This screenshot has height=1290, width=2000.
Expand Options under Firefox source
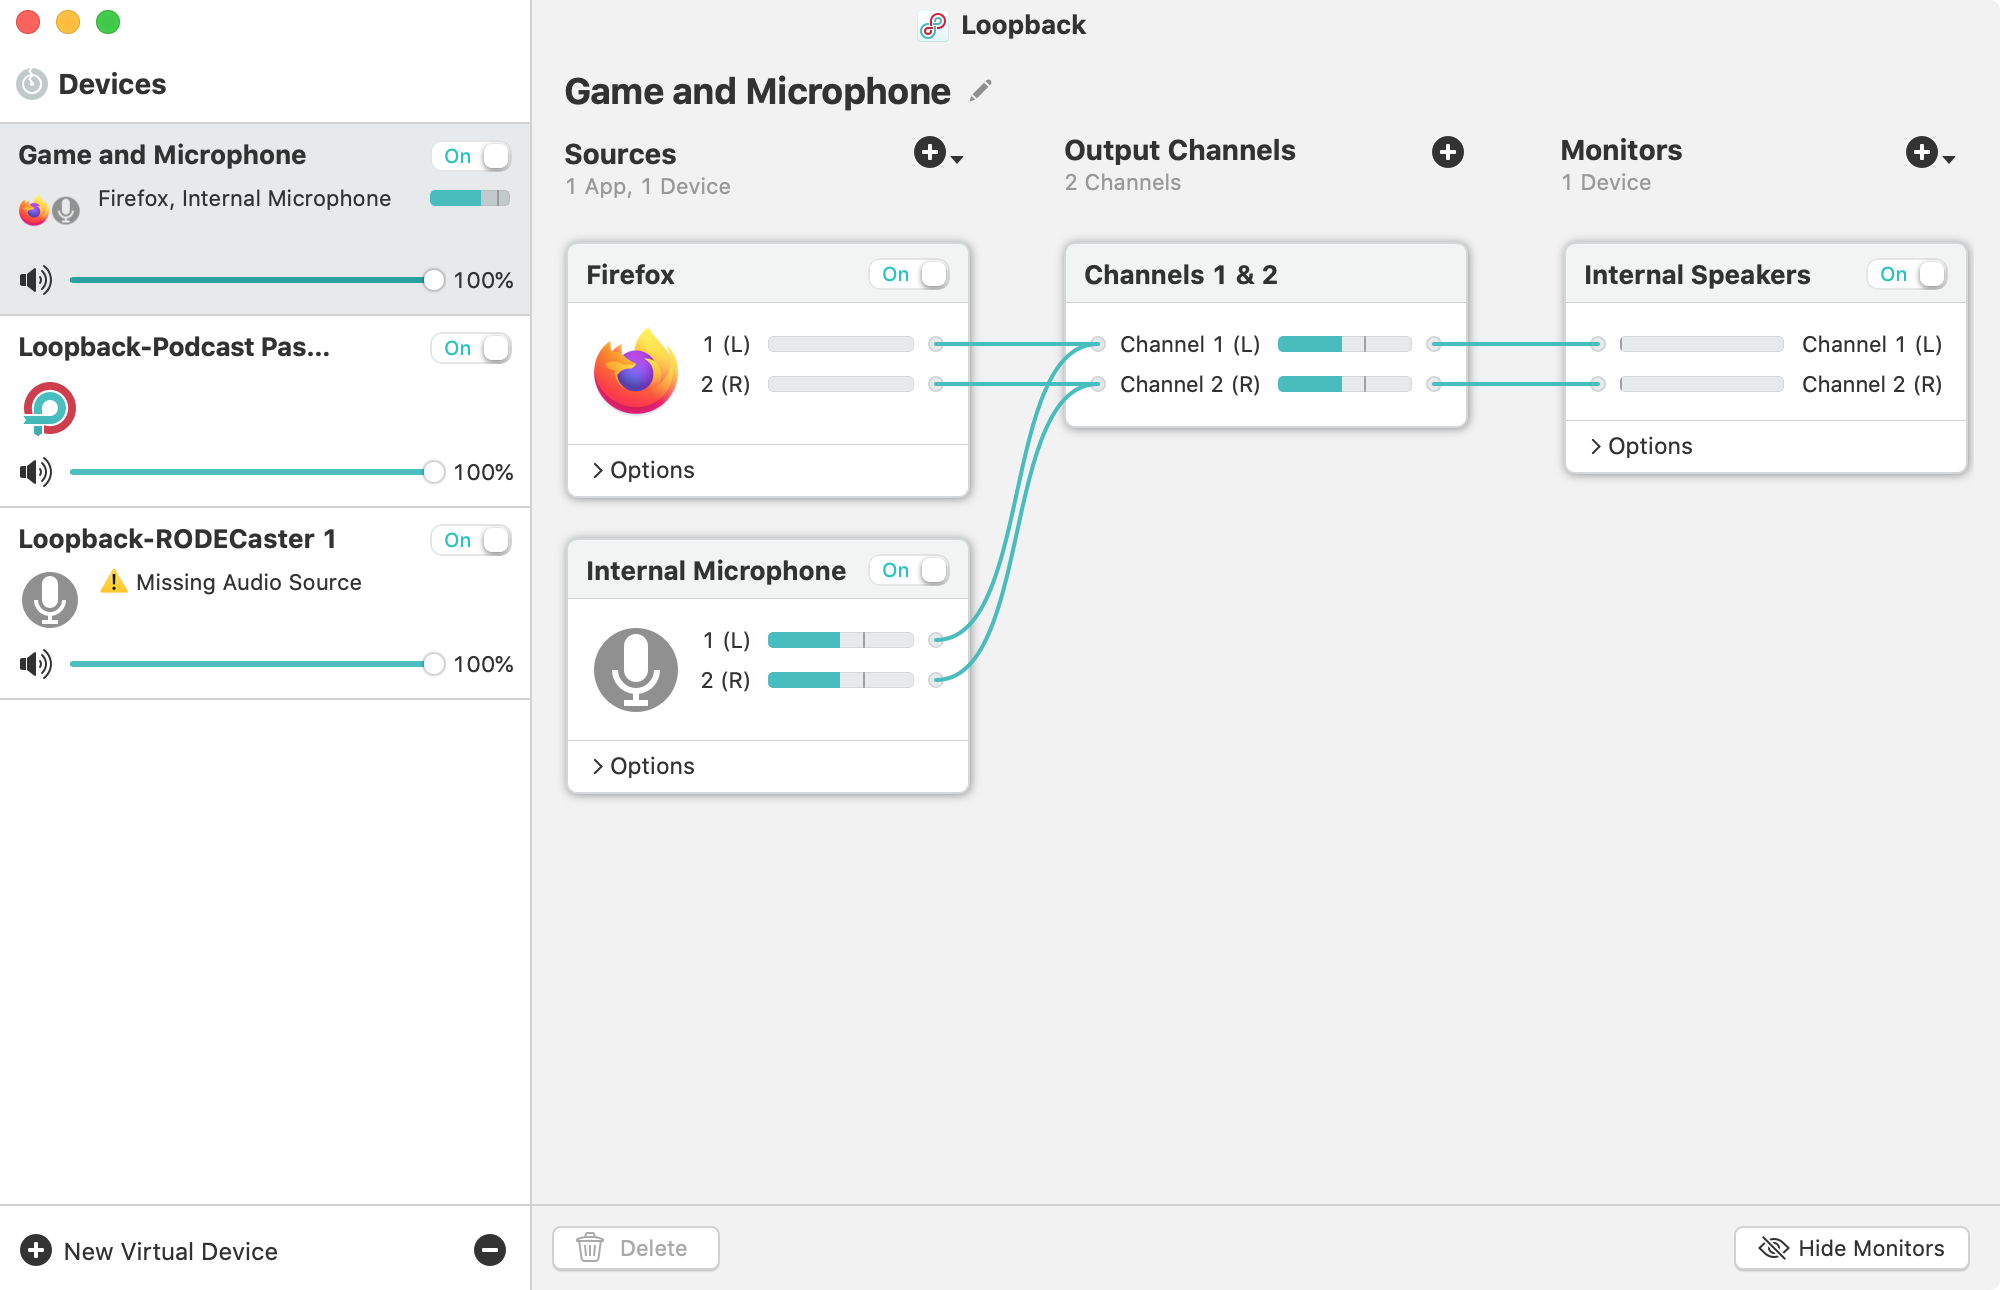(x=643, y=470)
